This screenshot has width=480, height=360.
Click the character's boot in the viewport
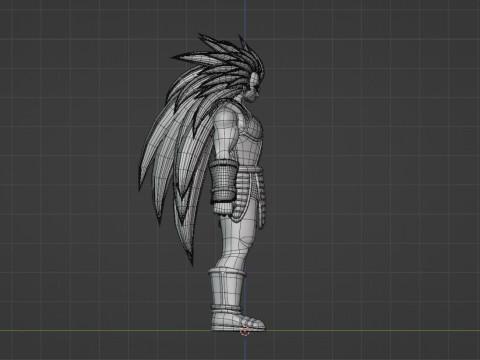(x=233, y=300)
